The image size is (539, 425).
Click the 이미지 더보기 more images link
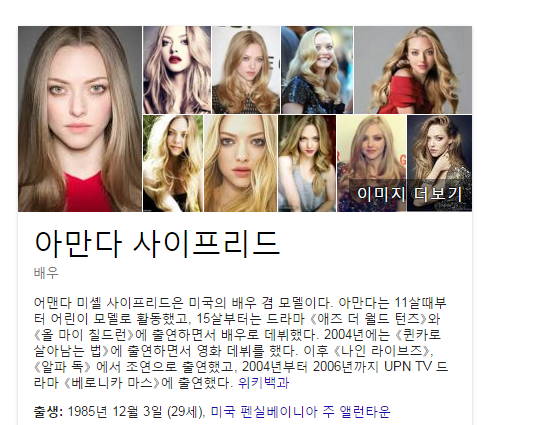pos(409,194)
